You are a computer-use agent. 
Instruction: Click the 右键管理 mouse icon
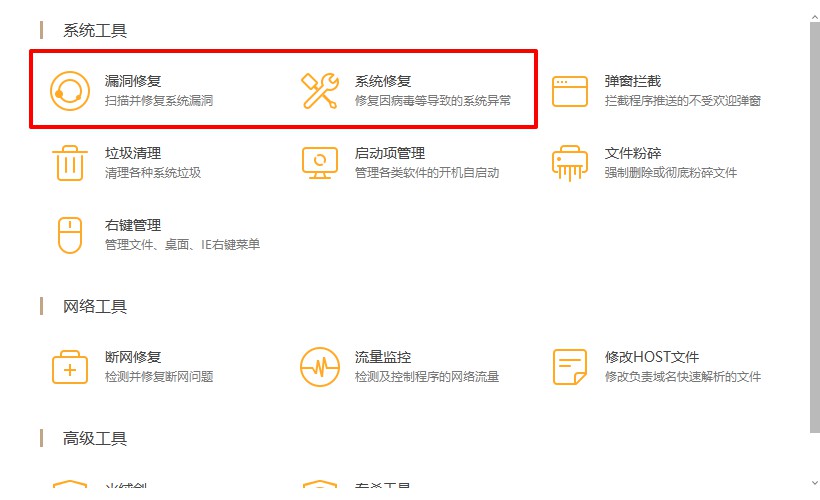(x=70, y=235)
